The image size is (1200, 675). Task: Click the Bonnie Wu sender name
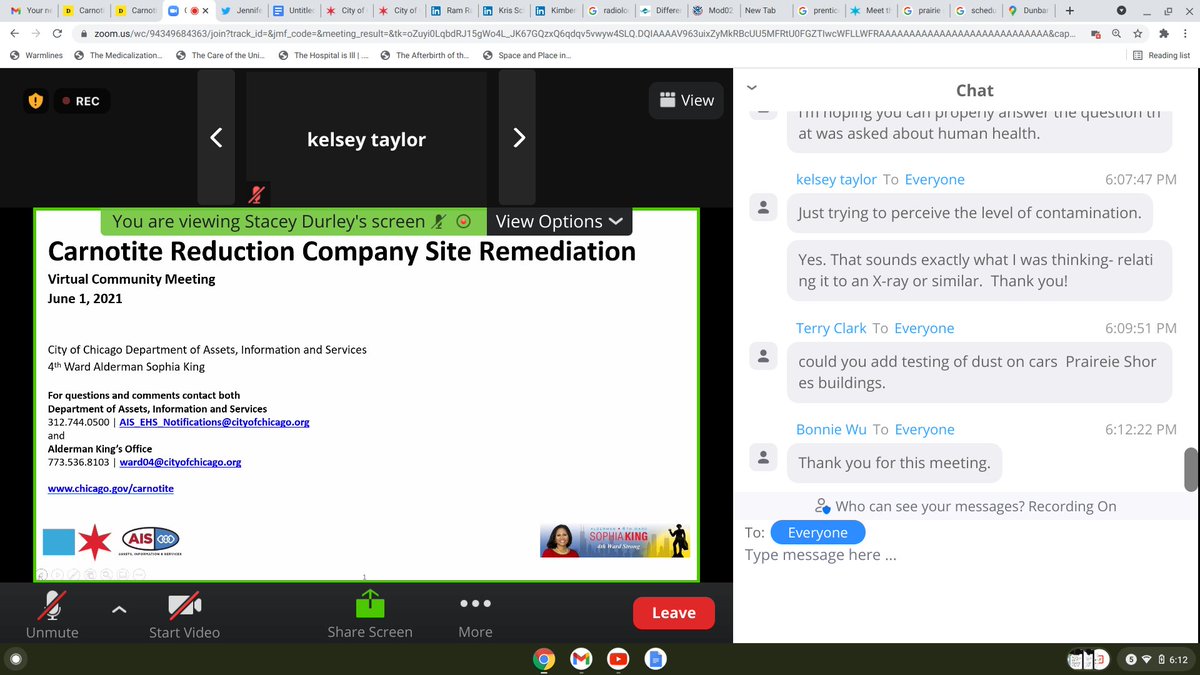pos(832,429)
